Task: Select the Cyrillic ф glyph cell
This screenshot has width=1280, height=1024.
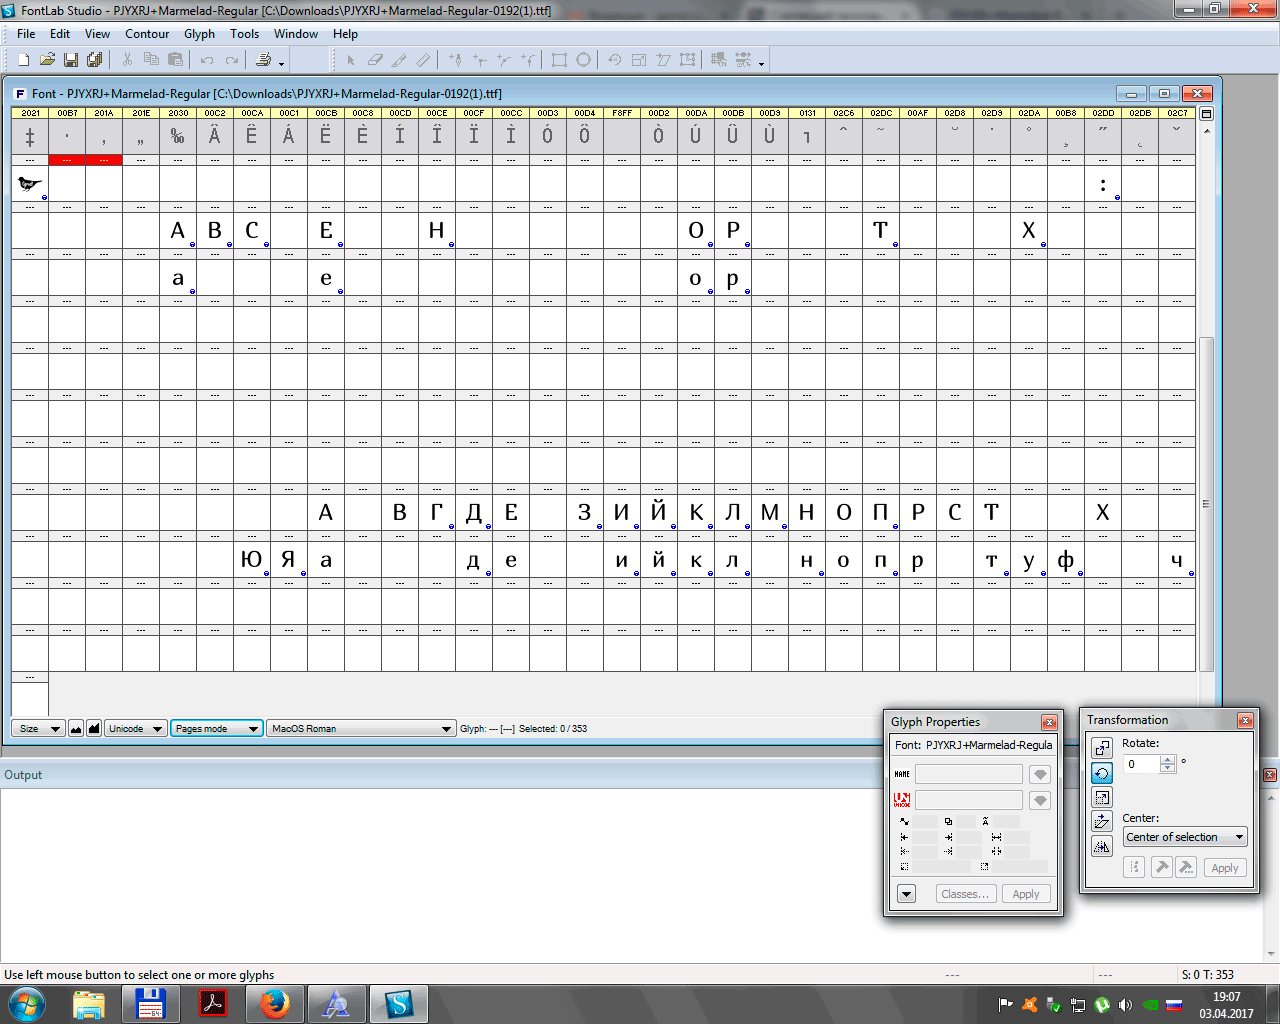Action: coord(1066,560)
